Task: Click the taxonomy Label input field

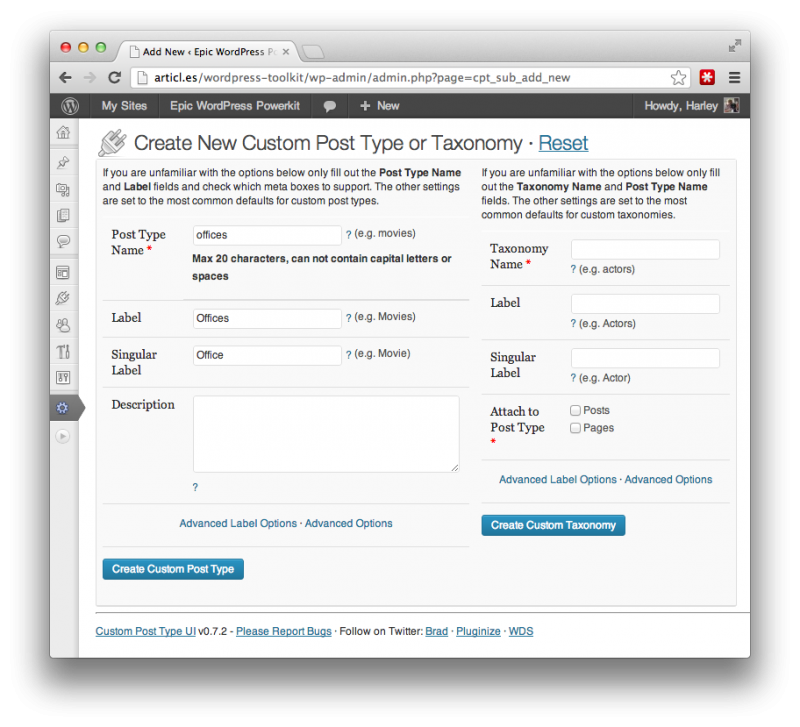Action: click(645, 304)
